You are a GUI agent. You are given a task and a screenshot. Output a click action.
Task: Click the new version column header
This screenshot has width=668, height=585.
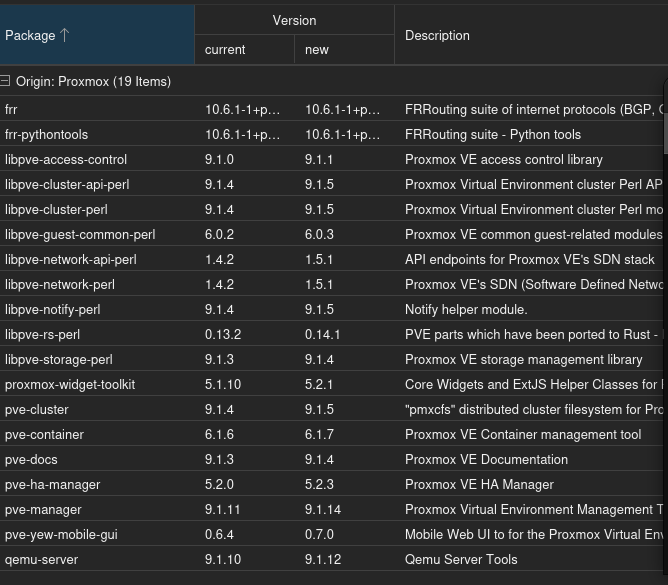[x=344, y=49]
